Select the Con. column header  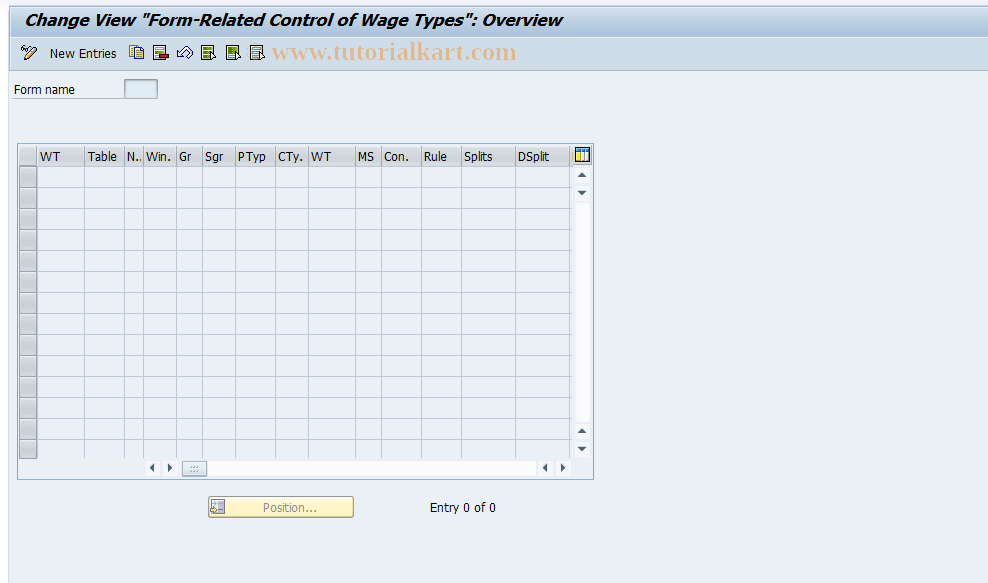point(401,156)
